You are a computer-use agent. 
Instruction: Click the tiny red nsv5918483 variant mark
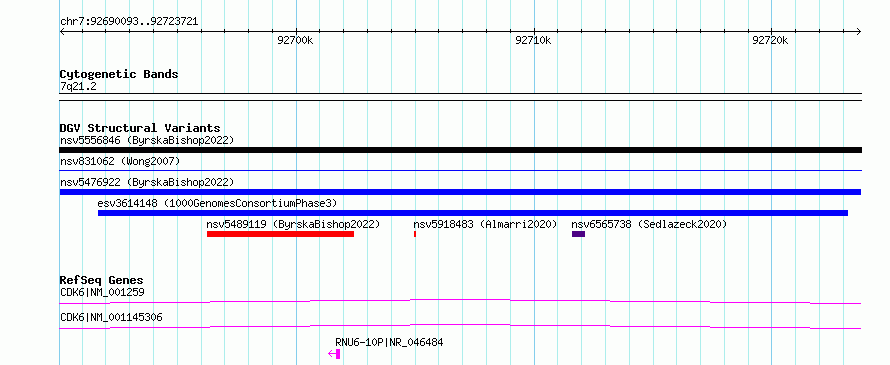(415, 234)
